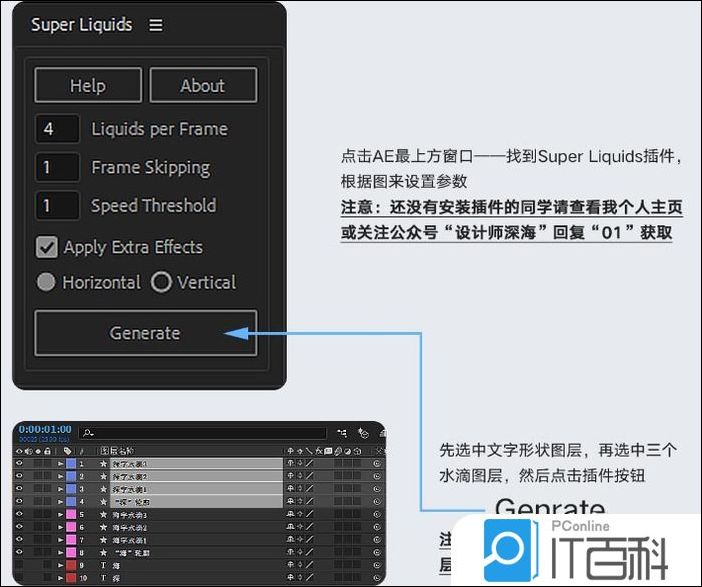This screenshot has width=702, height=587.
Task: Select the Horizontal radio button
Action: point(46,282)
